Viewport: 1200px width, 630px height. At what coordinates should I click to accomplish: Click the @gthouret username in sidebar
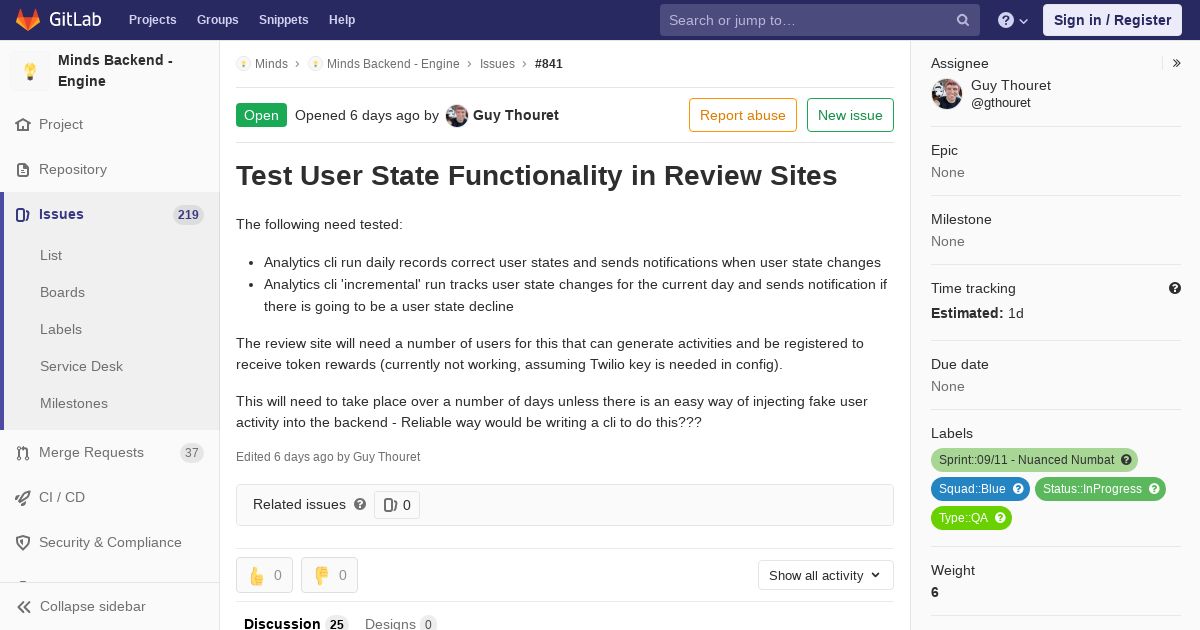pyautogui.click(x=1001, y=103)
